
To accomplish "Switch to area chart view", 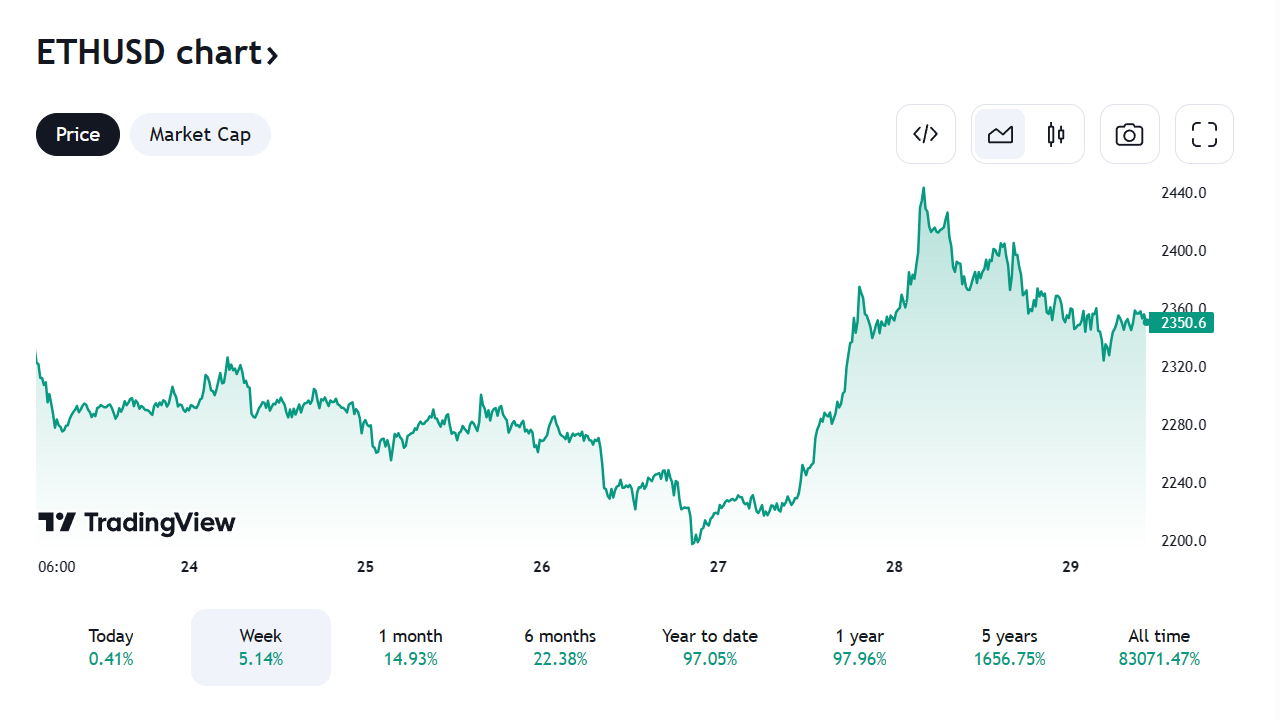I will tap(1000, 134).
